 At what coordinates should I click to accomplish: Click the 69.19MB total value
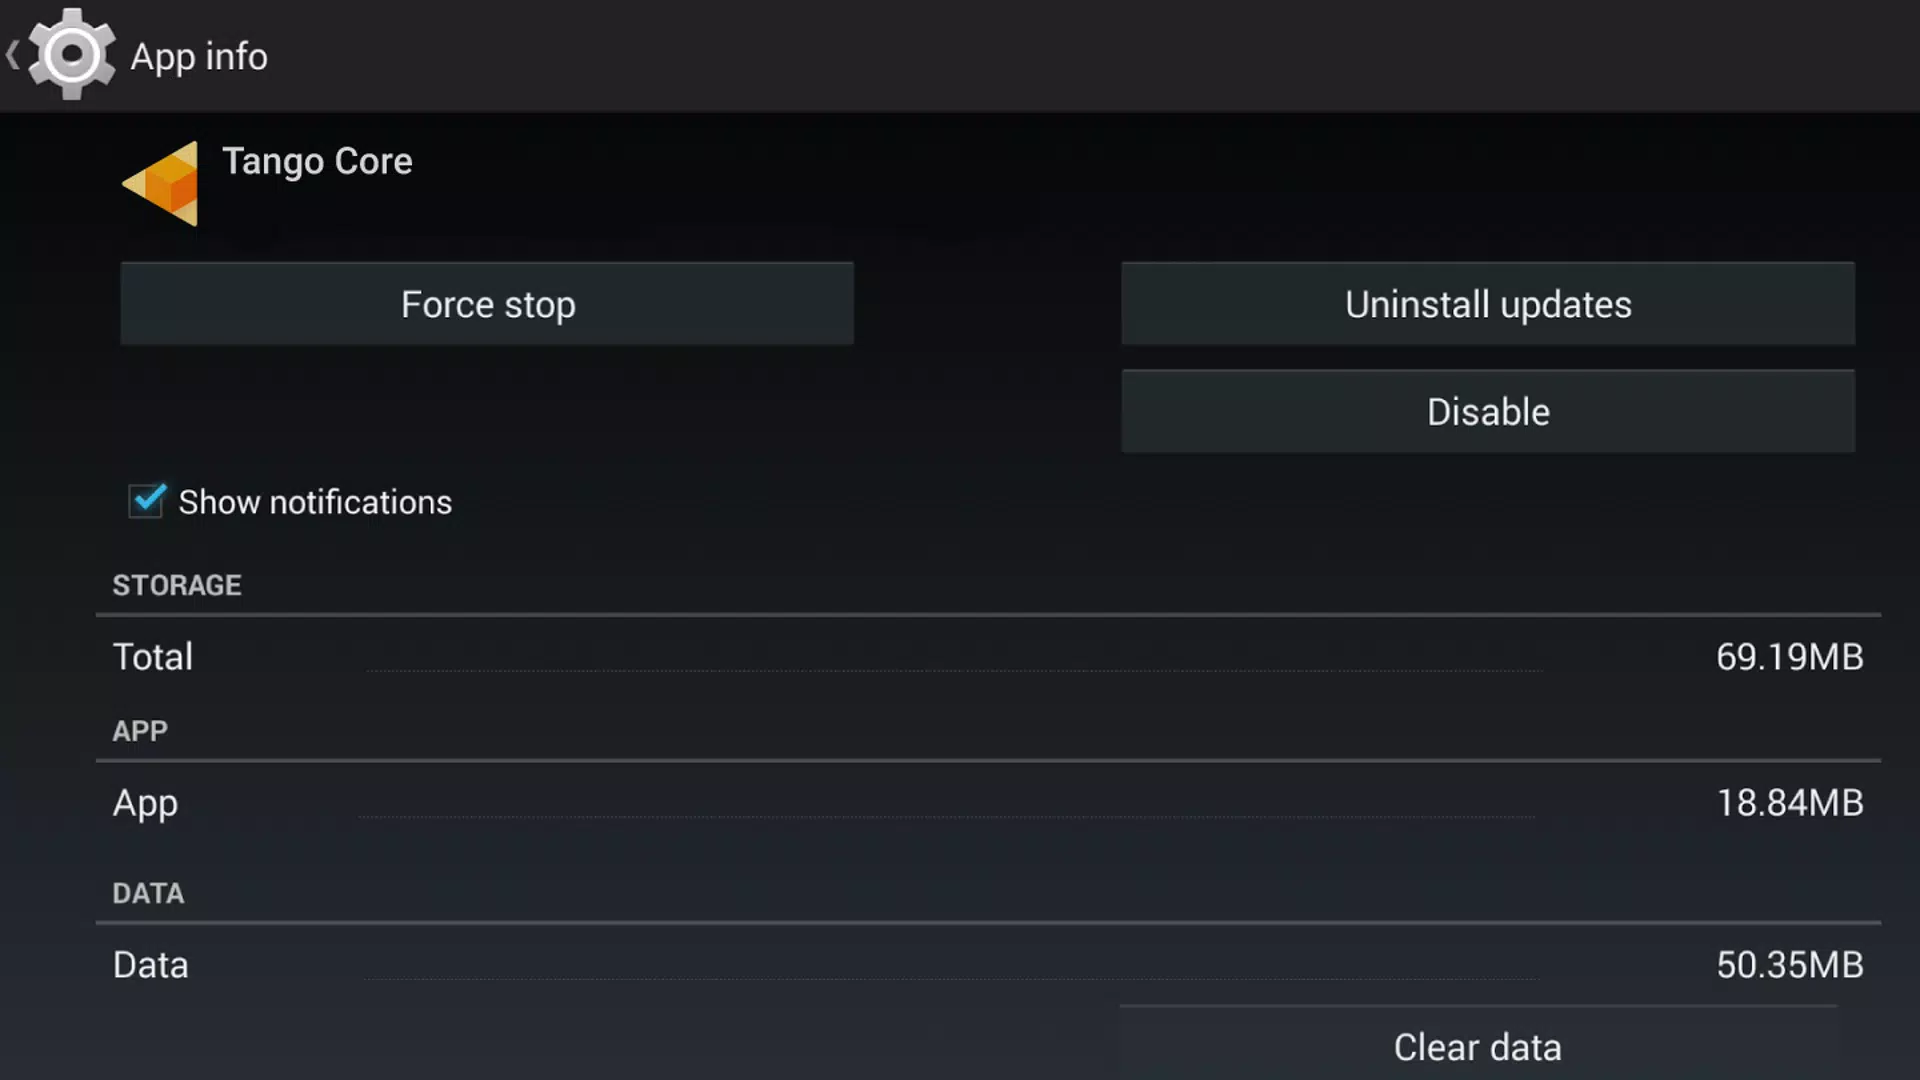click(1790, 657)
